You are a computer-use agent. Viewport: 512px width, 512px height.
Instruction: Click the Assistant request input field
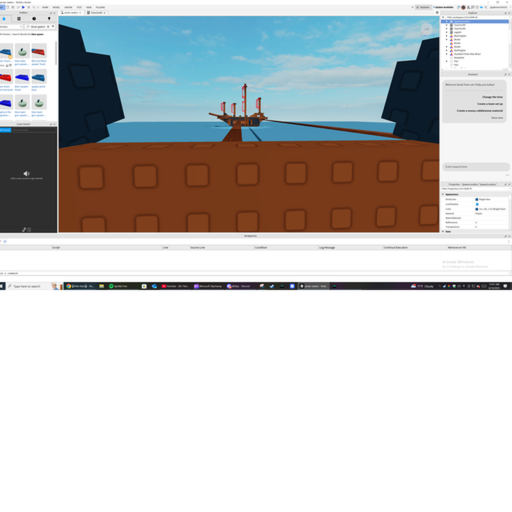[x=476, y=167]
